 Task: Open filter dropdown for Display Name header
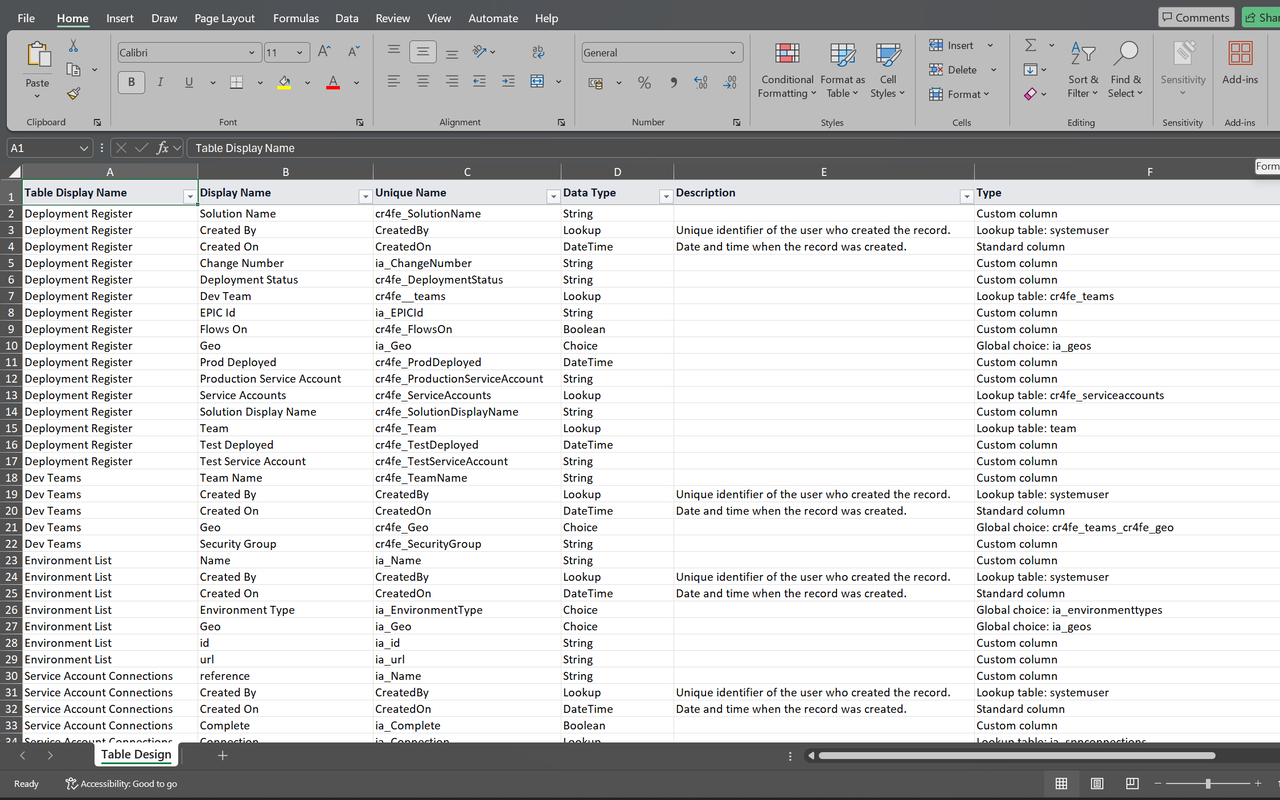coord(364,196)
